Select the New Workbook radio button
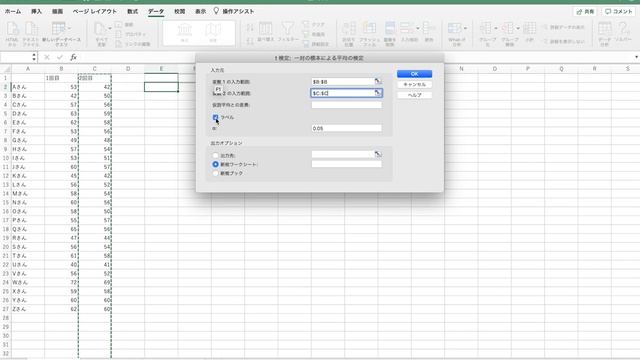This screenshot has height=360, width=640. (x=216, y=173)
